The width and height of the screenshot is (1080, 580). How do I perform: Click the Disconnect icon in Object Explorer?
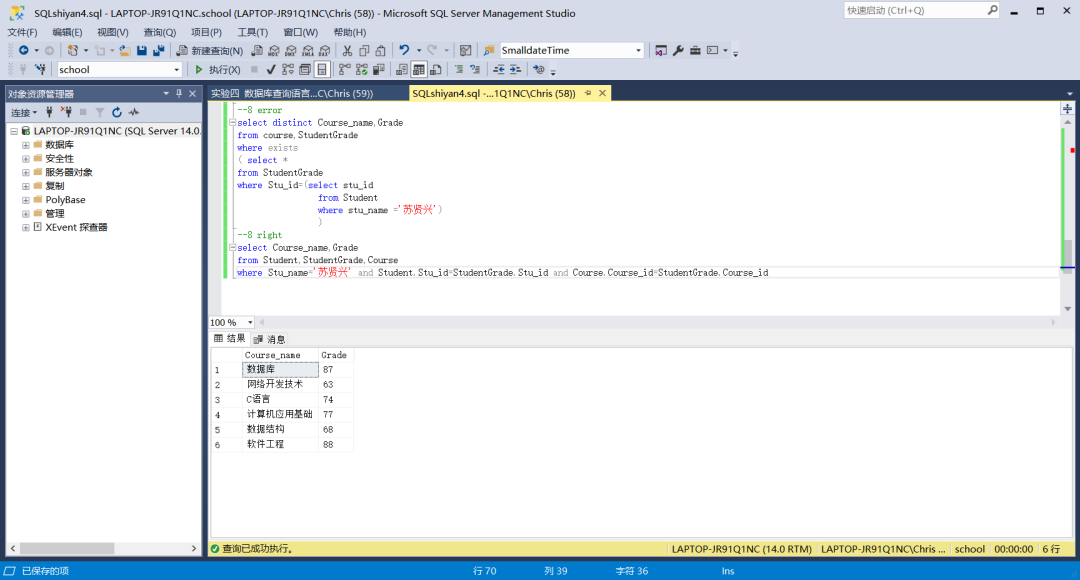click(66, 112)
